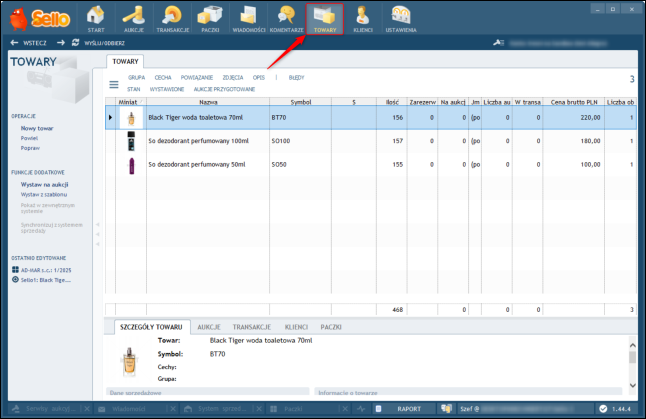Open the Stan filter dropdown
The width and height of the screenshot is (646, 419).
click(x=134, y=89)
